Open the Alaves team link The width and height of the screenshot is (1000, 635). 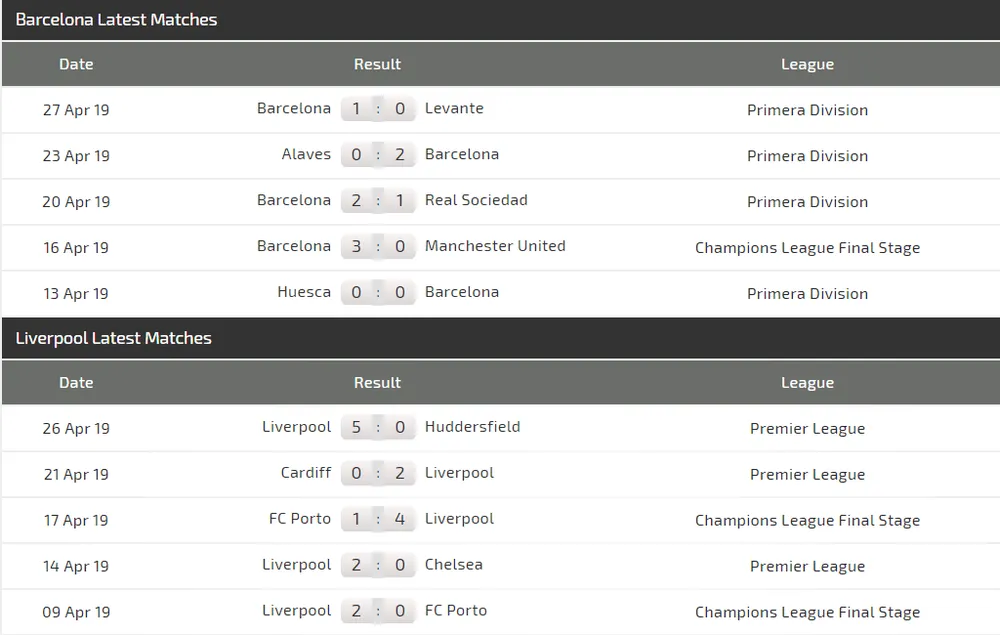coord(306,154)
